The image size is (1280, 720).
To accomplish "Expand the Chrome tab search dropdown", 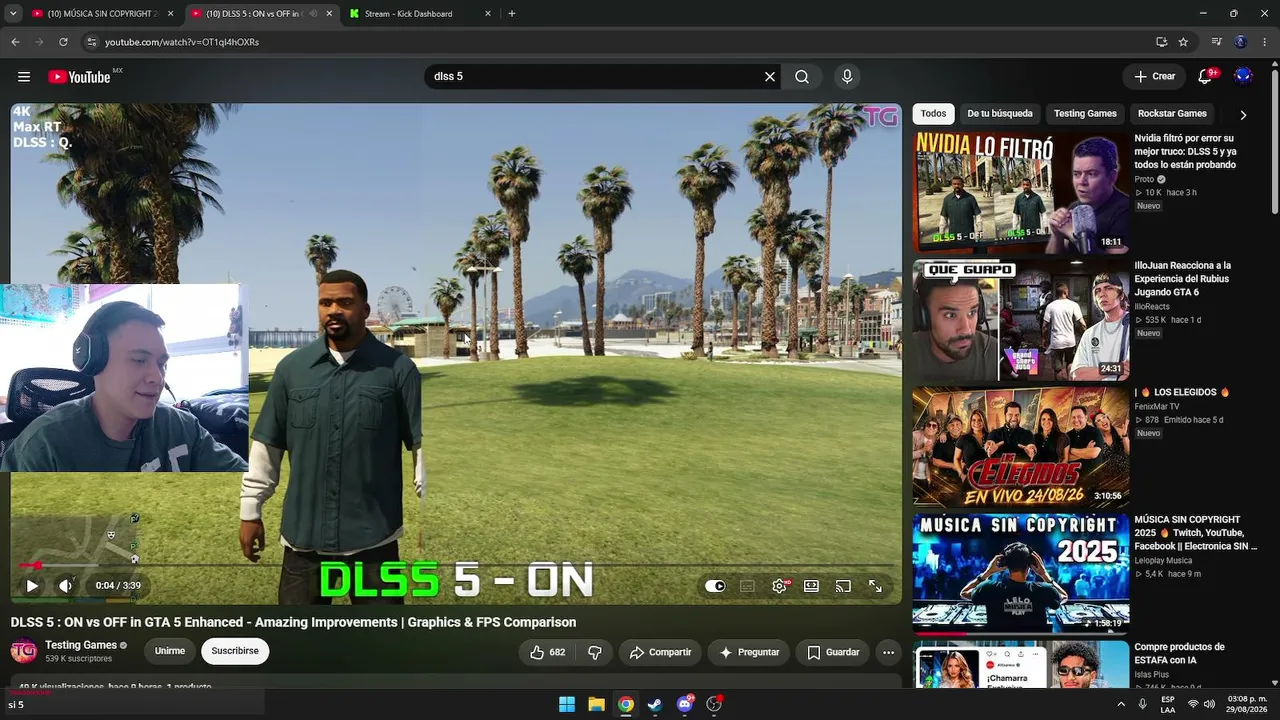I will click(13, 14).
